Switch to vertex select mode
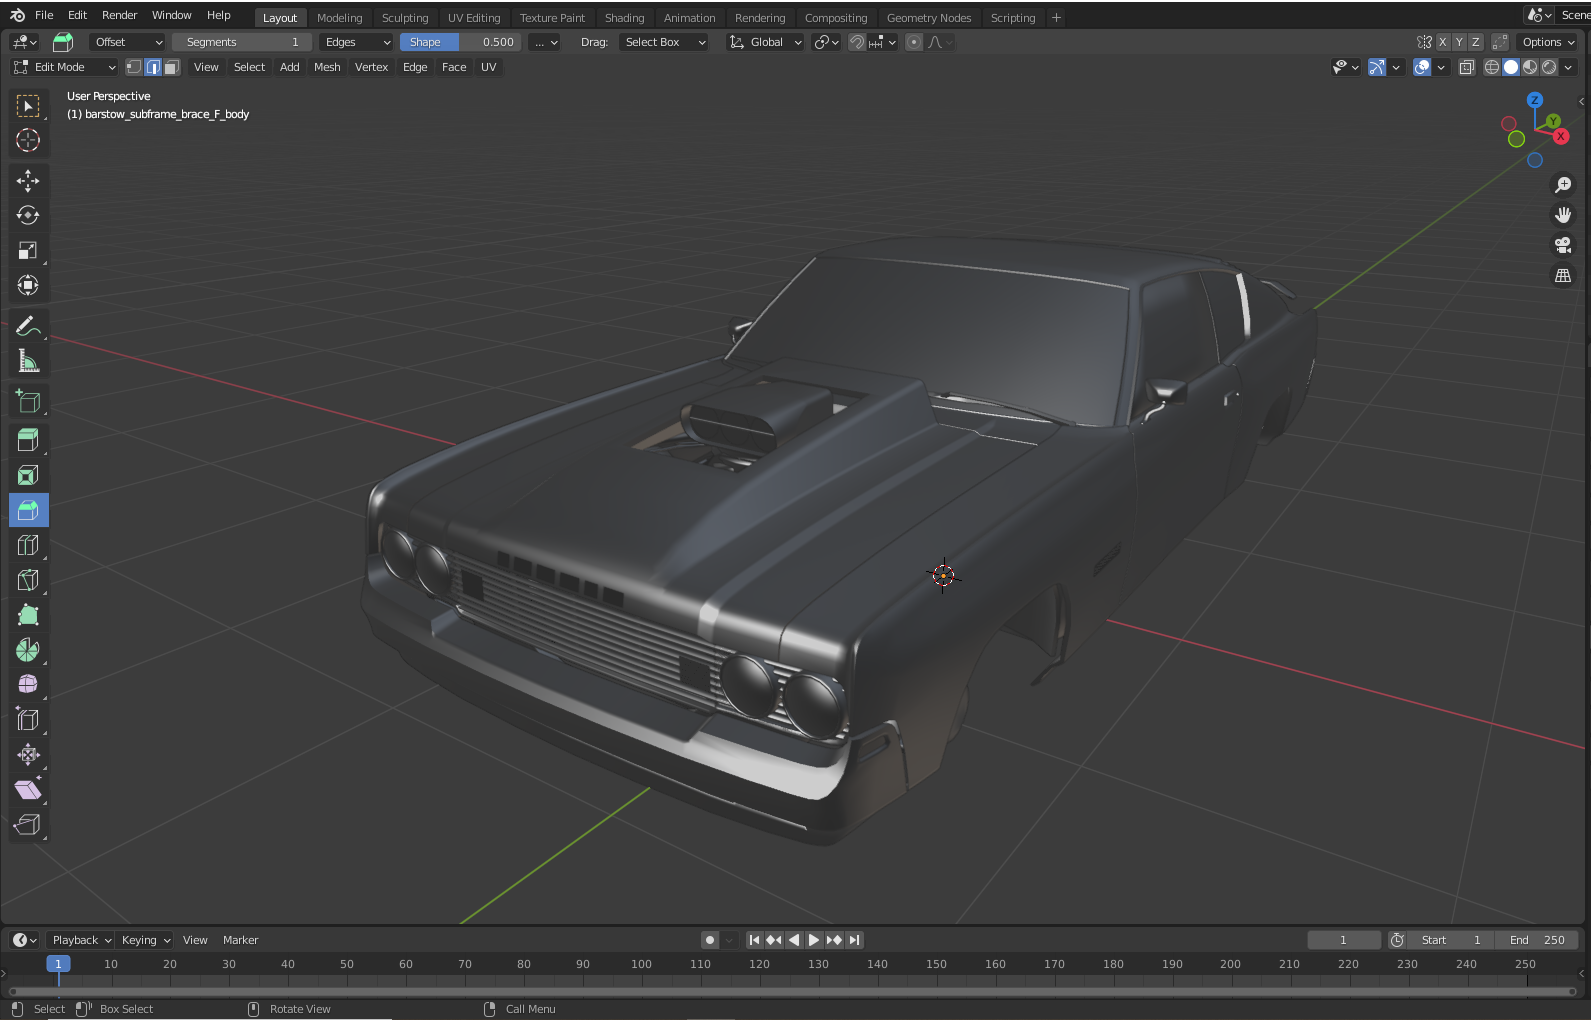Viewport: 1591px width, 1020px height. pyautogui.click(x=134, y=67)
